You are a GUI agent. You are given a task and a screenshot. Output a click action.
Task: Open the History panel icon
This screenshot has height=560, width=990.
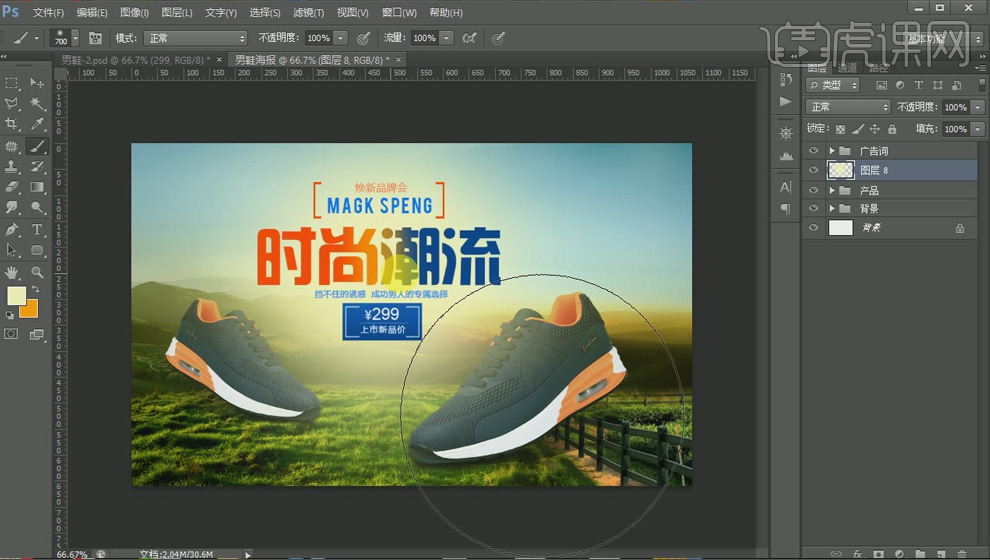pyautogui.click(x=786, y=80)
